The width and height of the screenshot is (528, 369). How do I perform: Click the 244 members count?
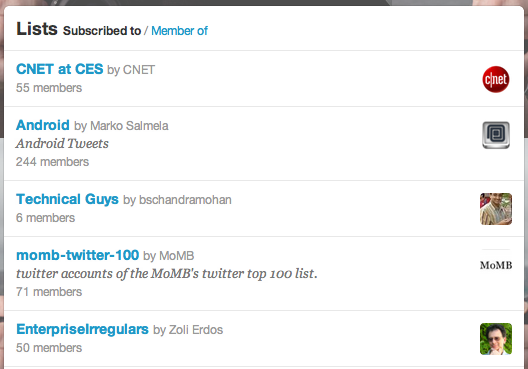pyautogui.click(x=52, y=162)
